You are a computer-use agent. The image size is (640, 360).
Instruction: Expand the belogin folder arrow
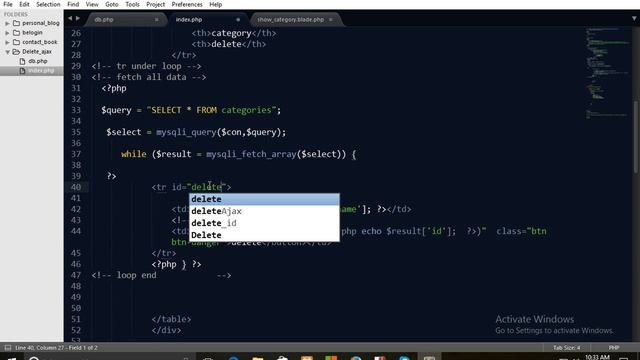[x=7, y=33]
